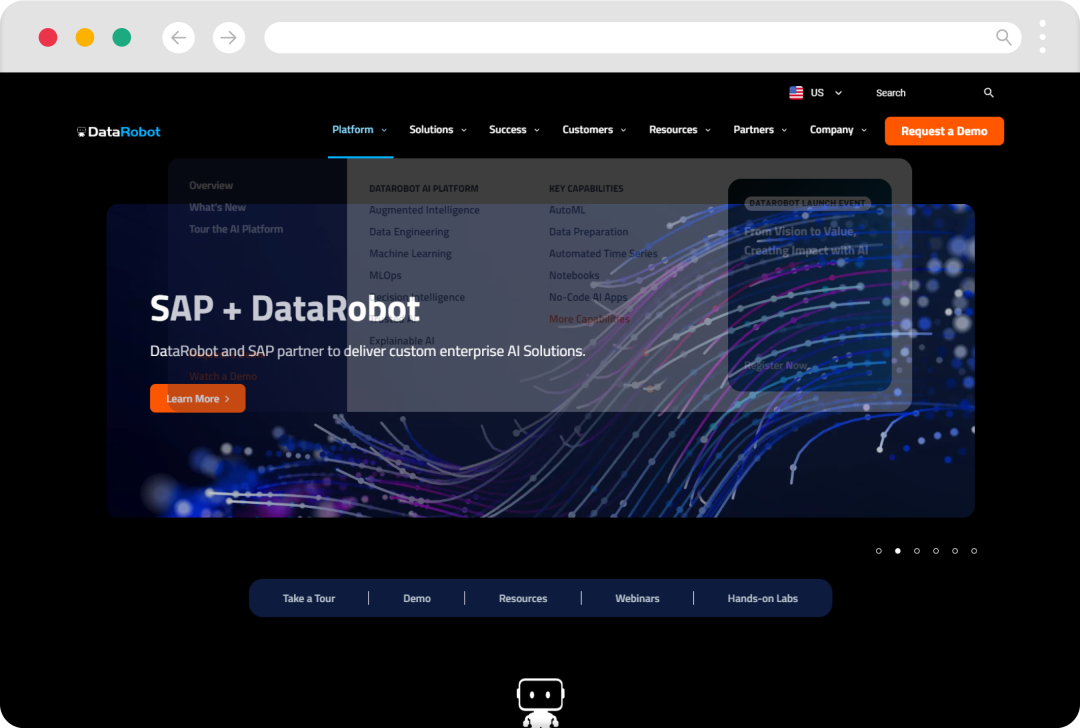Click Demo quick link

[417, 599]
